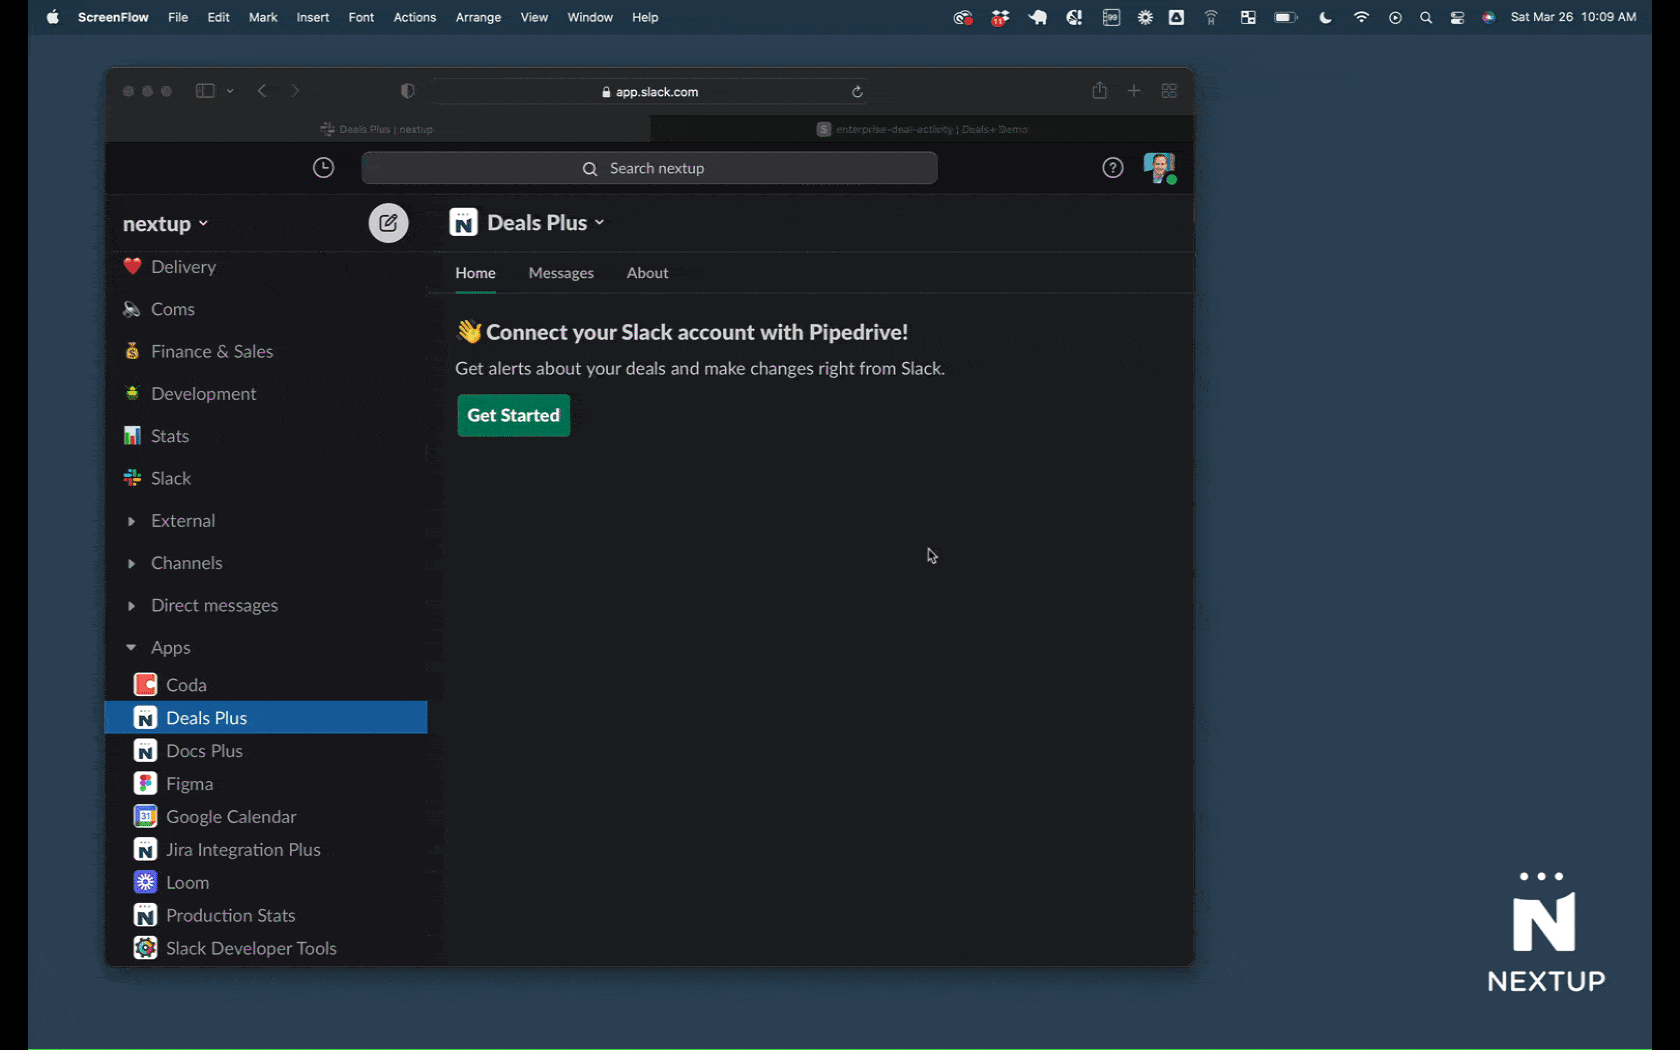Click the app.slack.com address bar
This screenshot has width=1680, height=1050.
coord(650,91)
